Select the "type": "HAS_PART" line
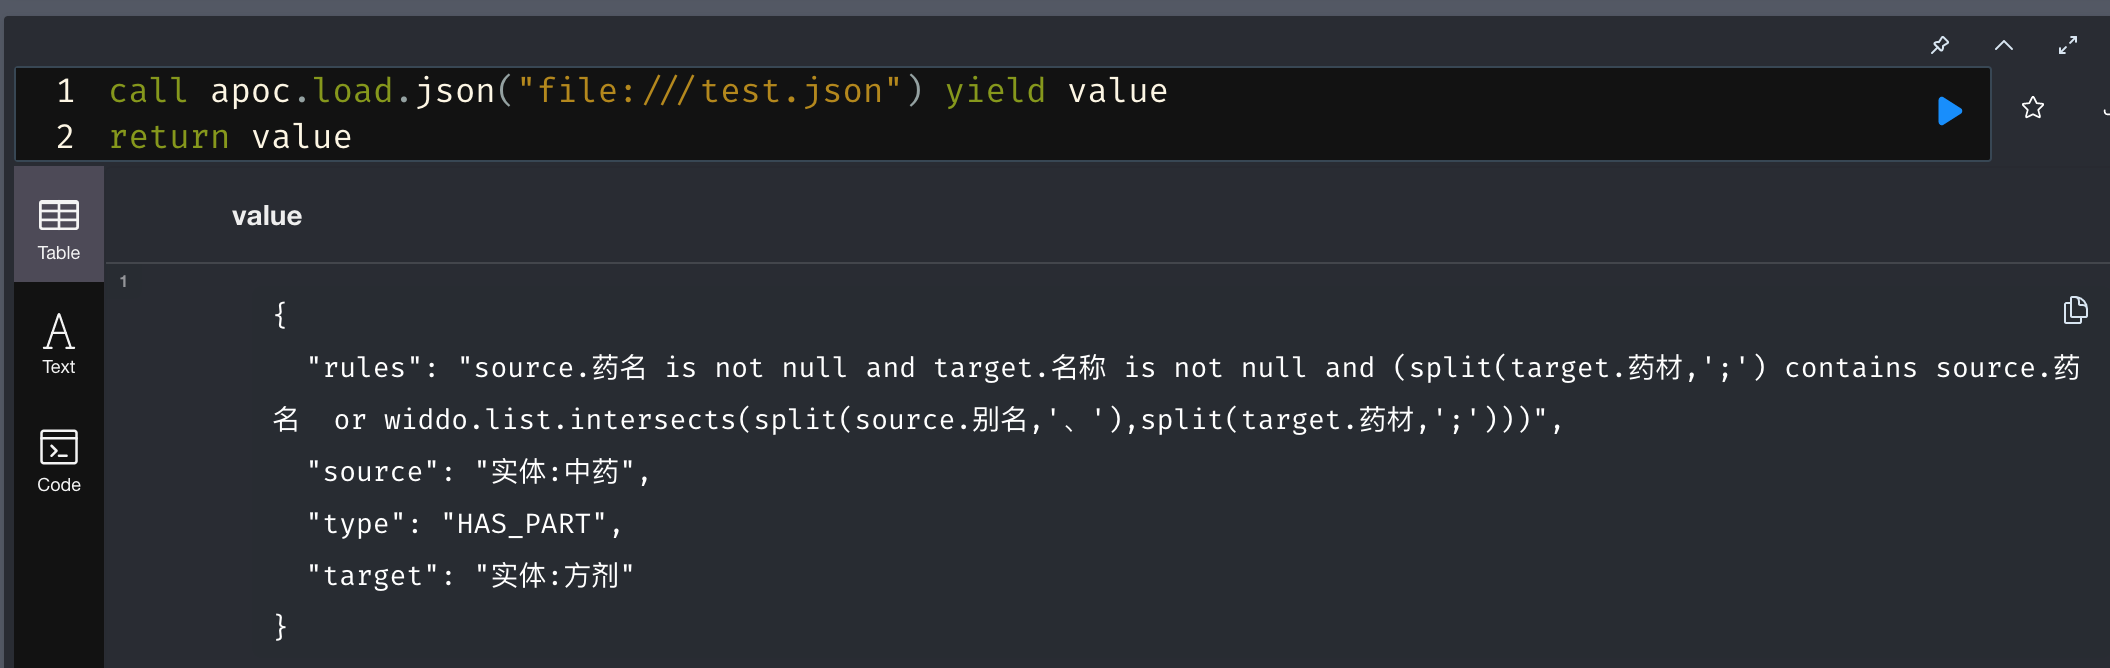This screenshot has width=2110, height=668. [x=465, y=524]
